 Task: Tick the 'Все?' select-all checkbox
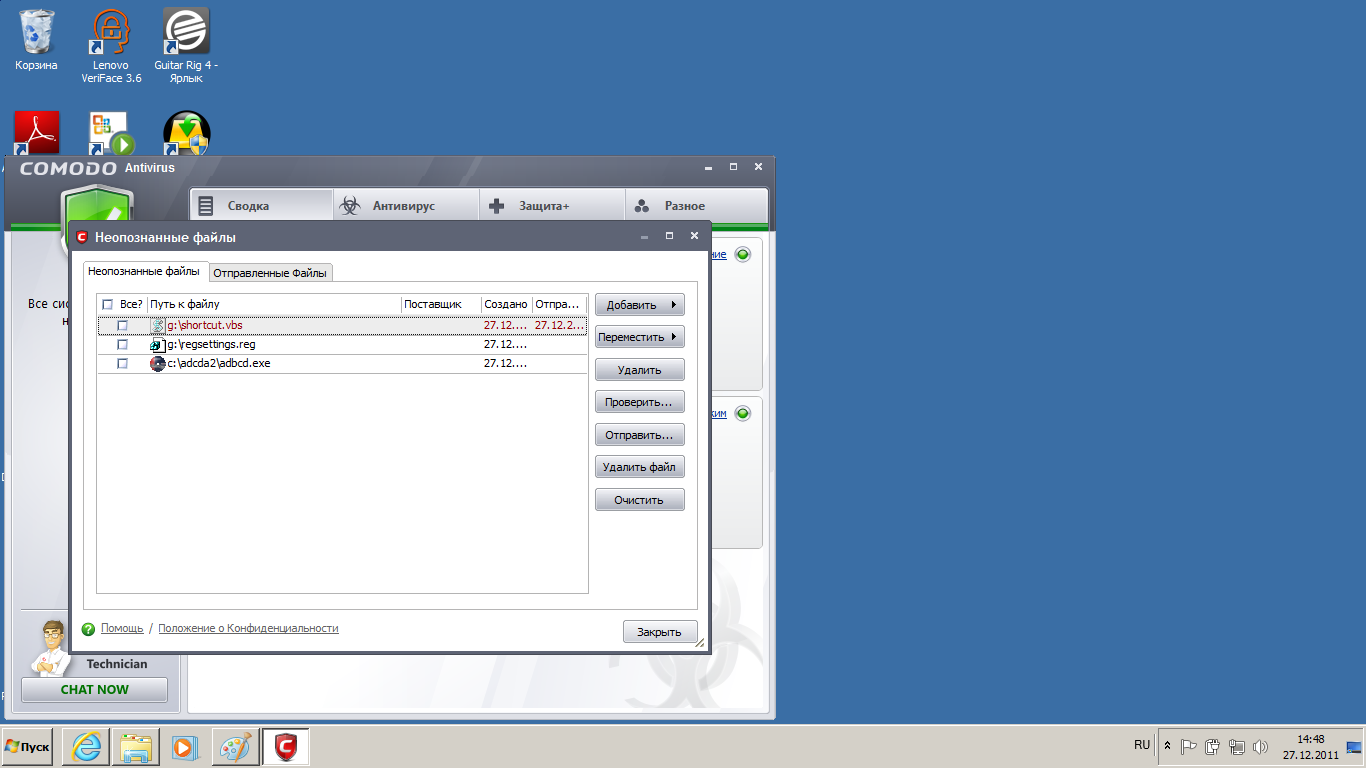pyautogui.click(x=107, y=304)
